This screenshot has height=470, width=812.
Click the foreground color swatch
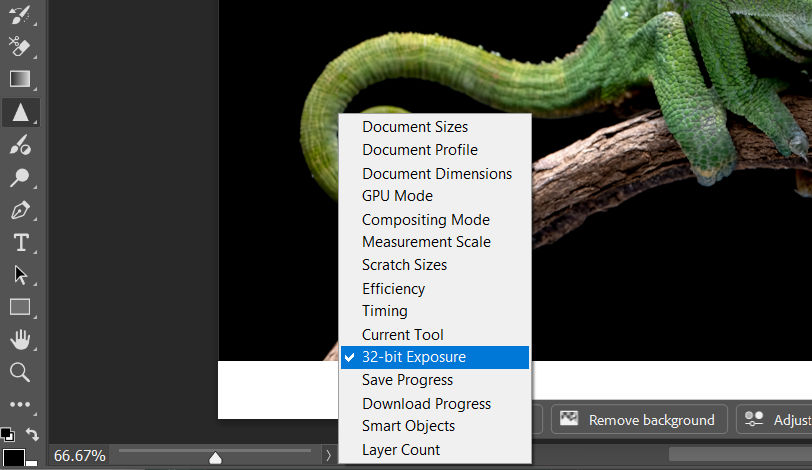tap(13, 458)
